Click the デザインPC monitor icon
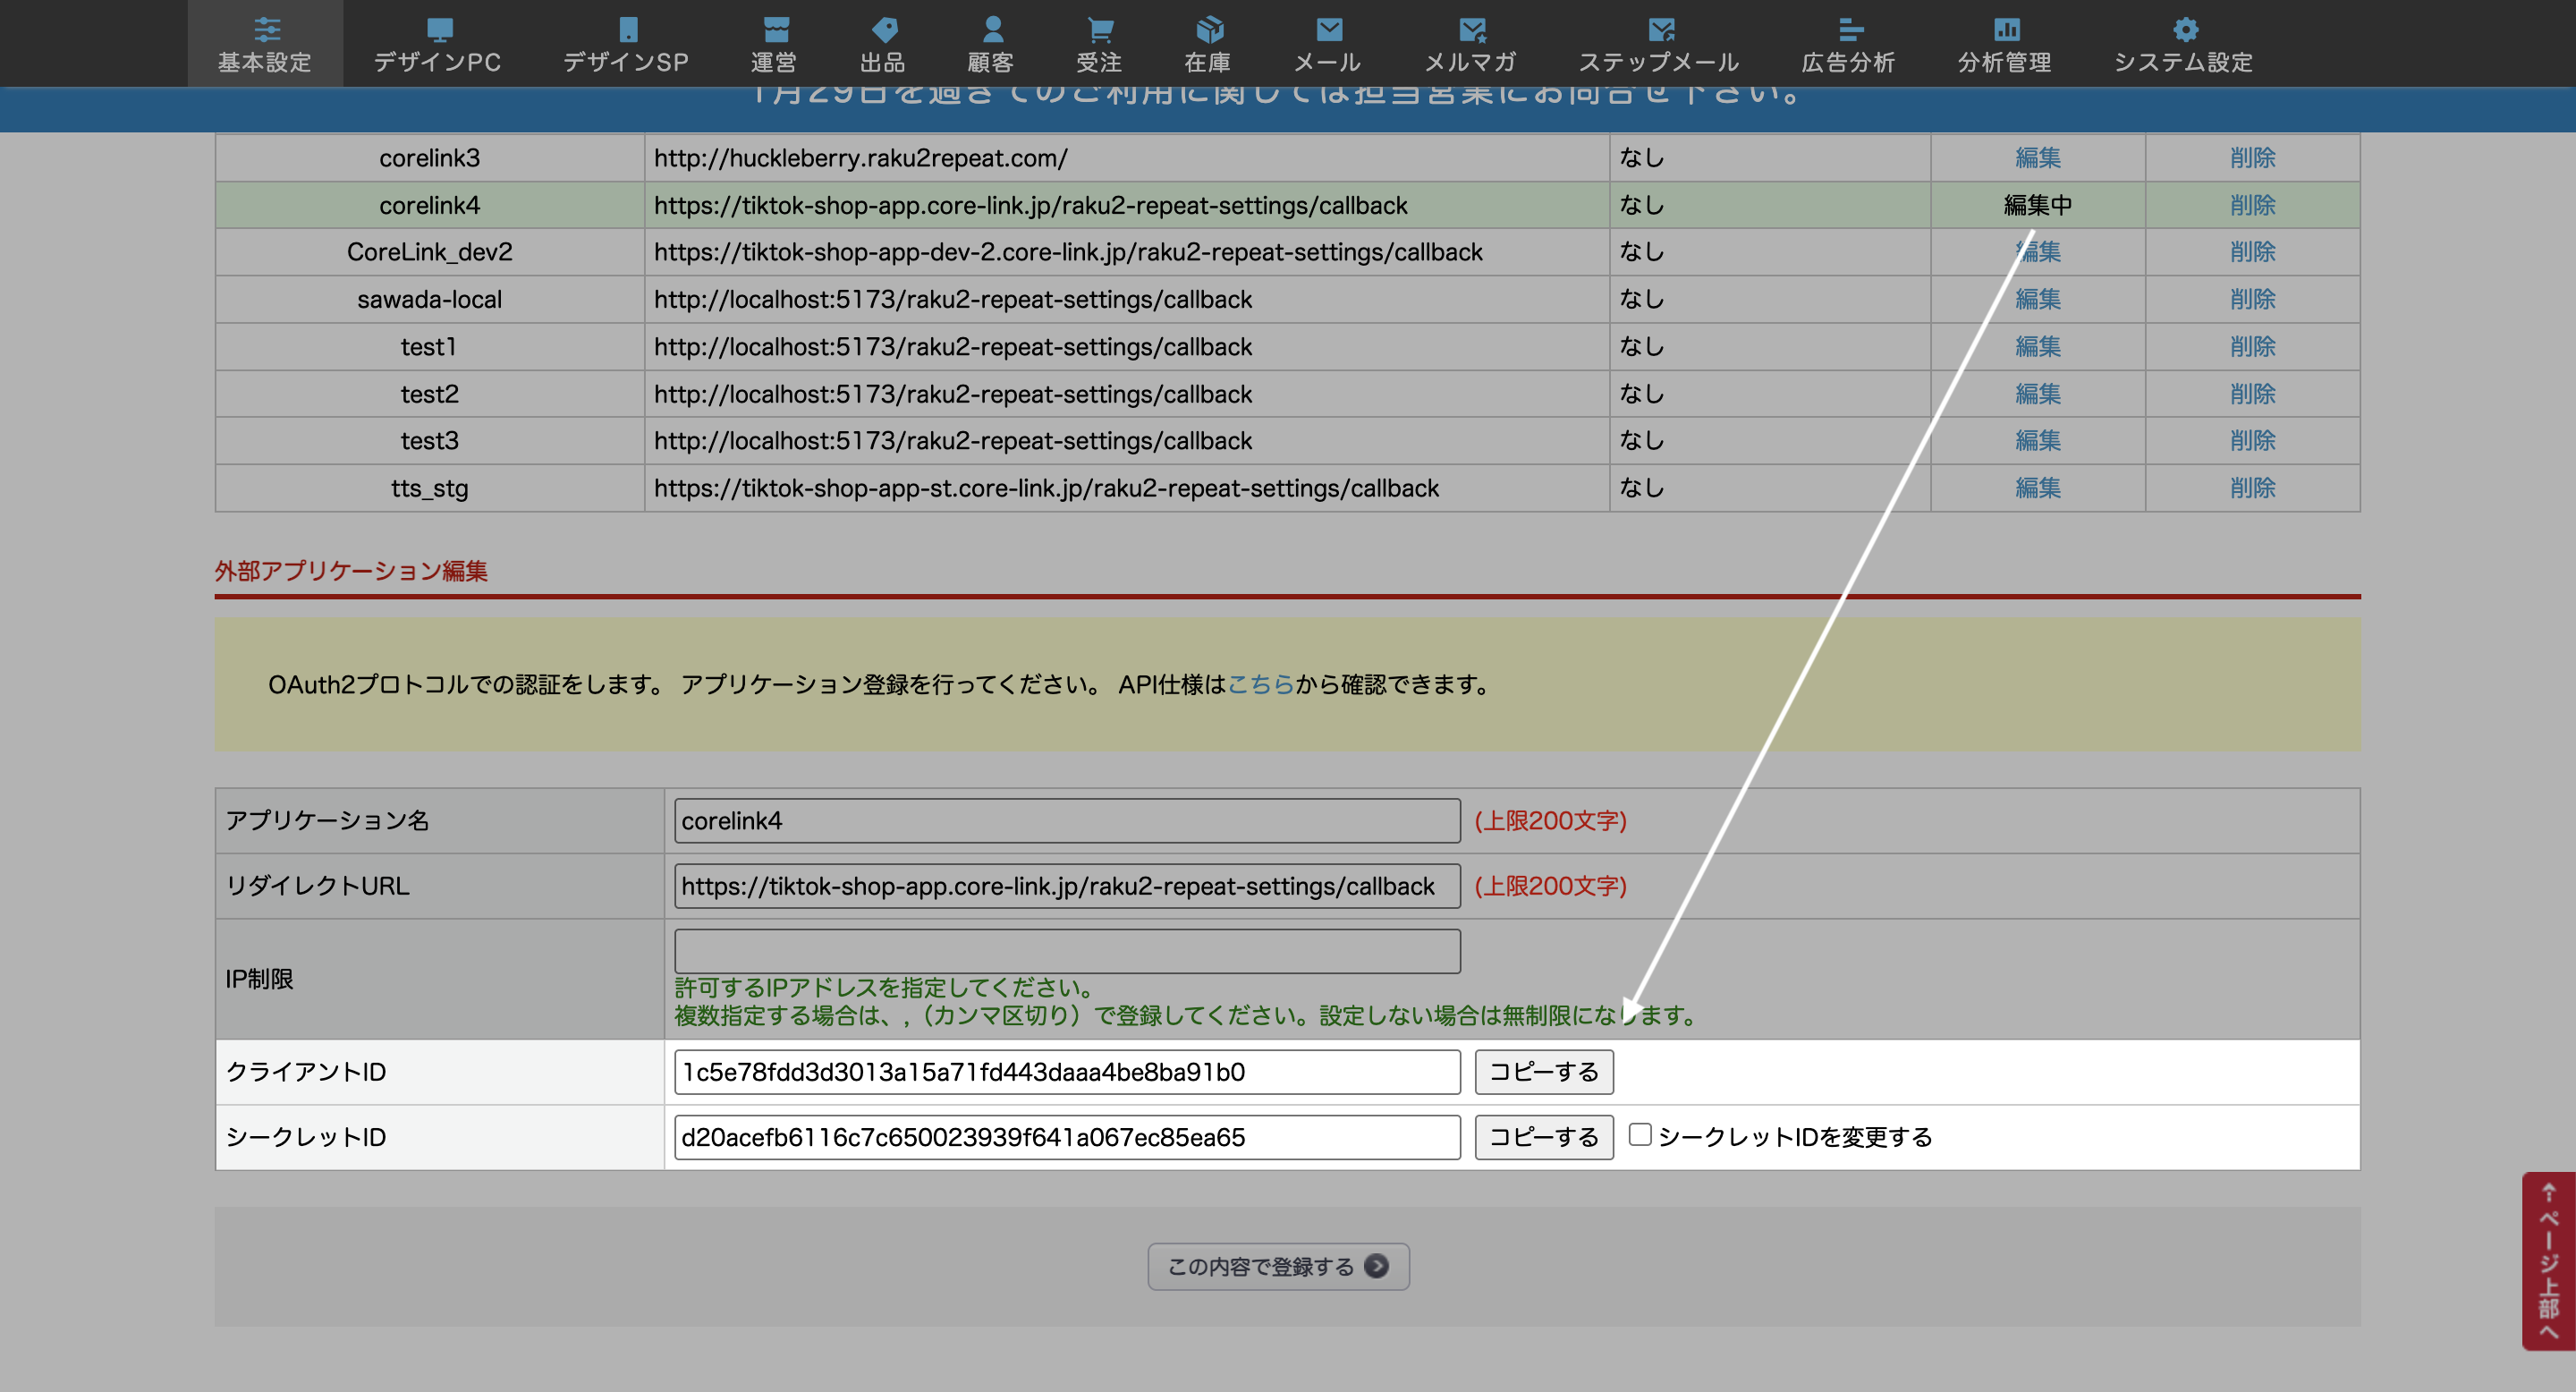Screen dimensions: 2576x1392 439,29
